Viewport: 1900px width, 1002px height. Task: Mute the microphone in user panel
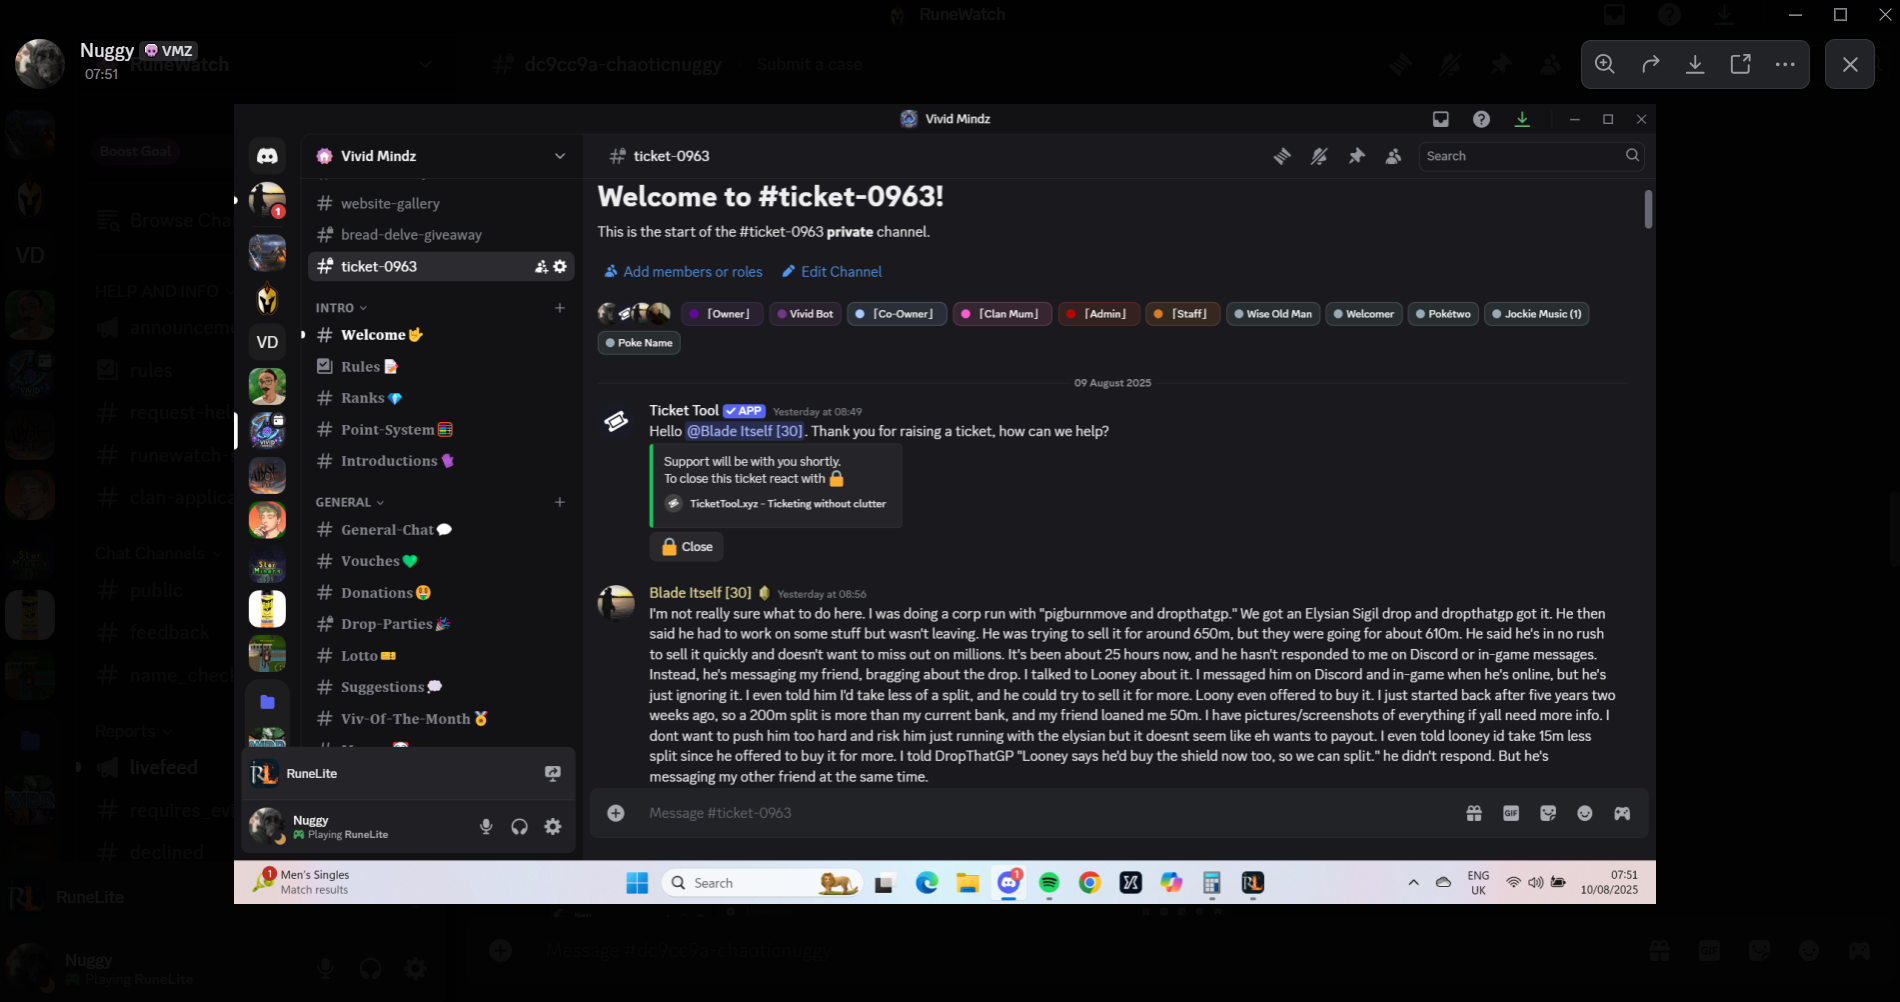click(486, 826)
